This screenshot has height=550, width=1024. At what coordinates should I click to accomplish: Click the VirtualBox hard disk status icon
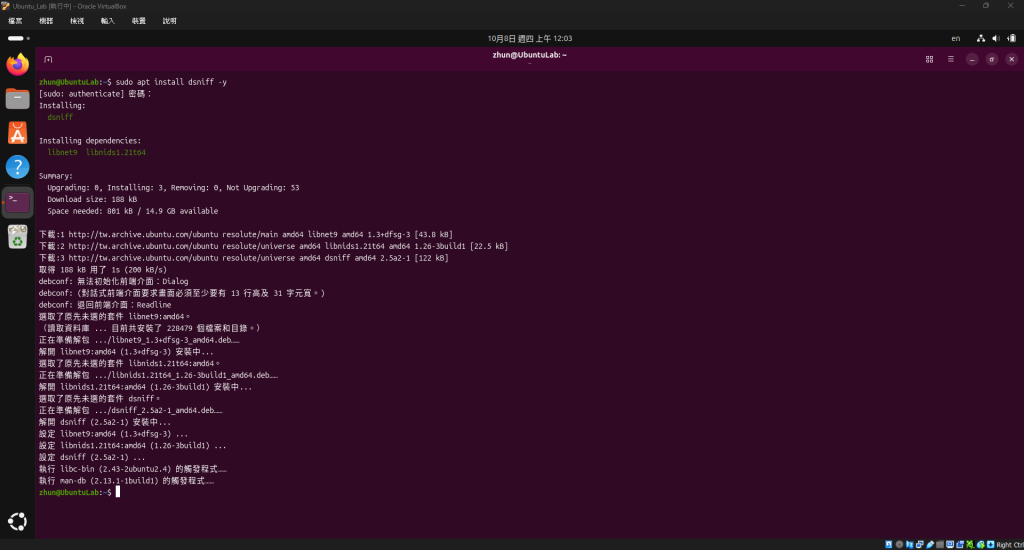889,544
